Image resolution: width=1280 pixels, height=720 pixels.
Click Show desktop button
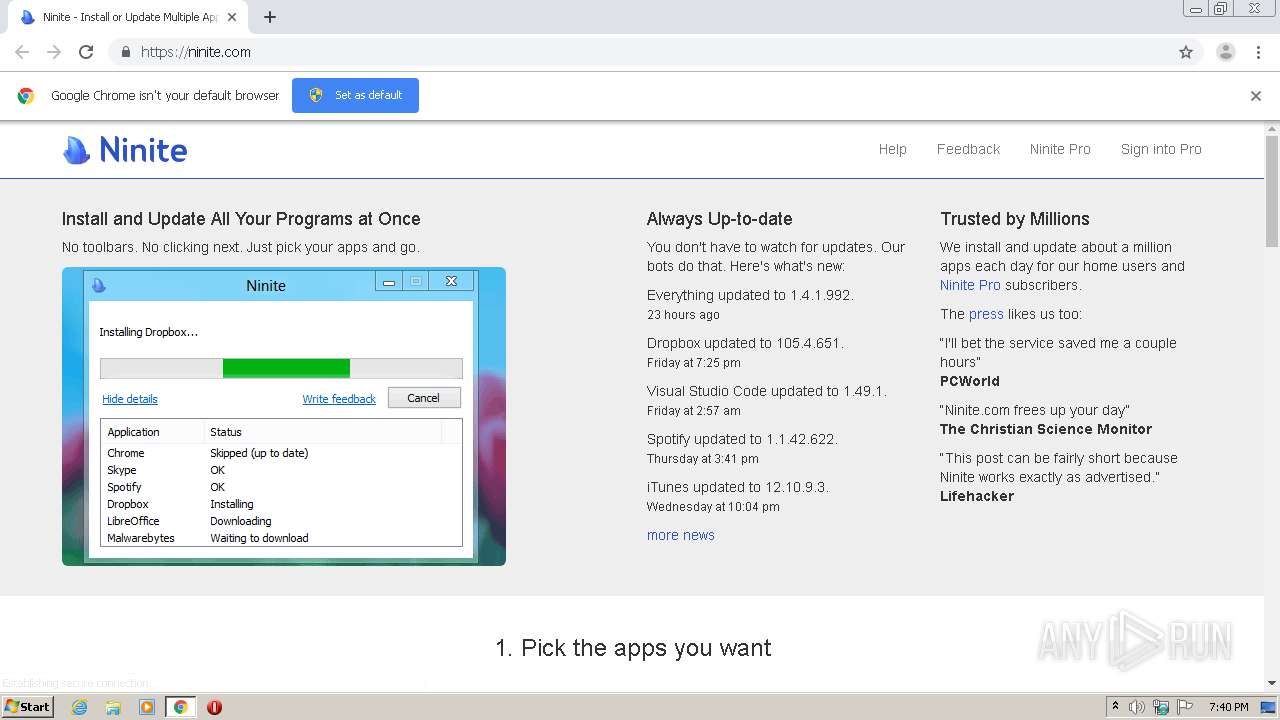[1269, 707]
